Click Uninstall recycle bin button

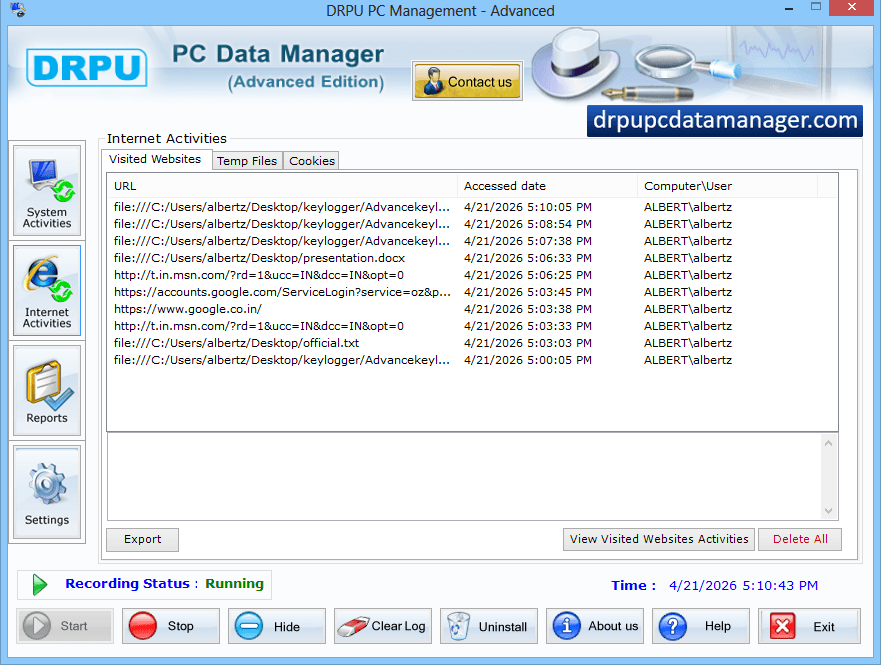(489, 626)
